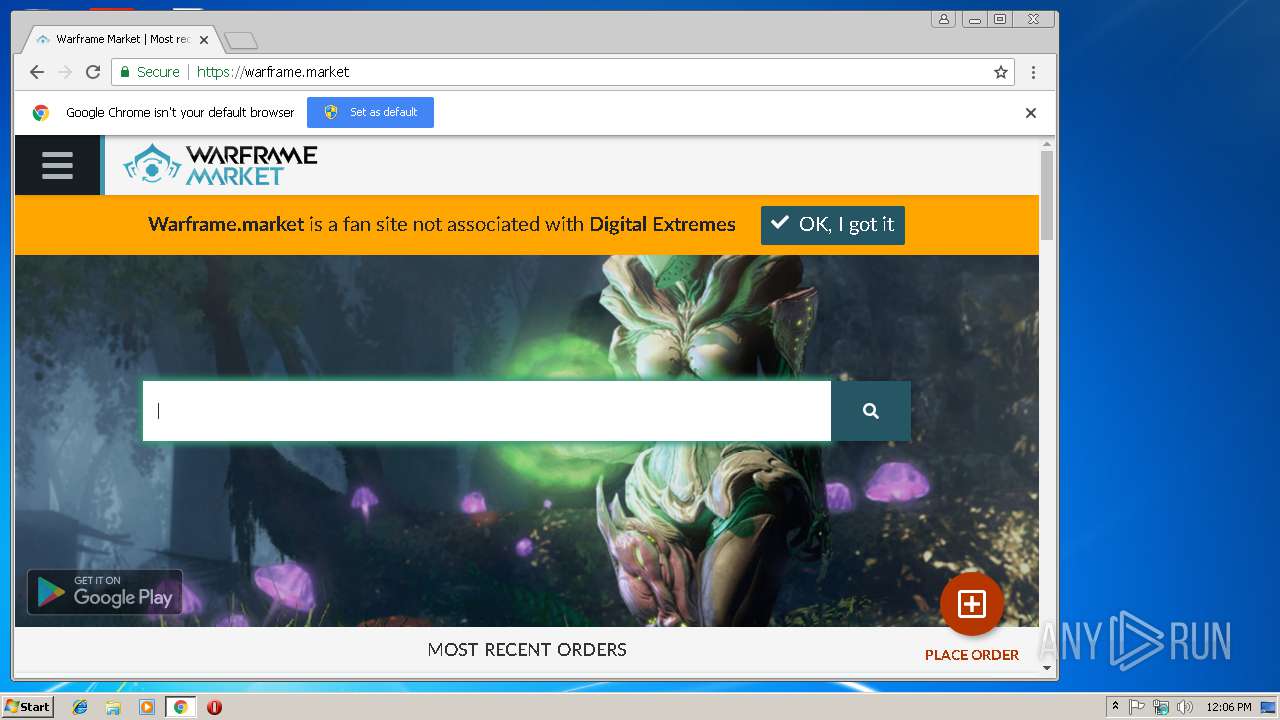This screenshot has height=720, width=1280.
Task: Click the PLACE ORDER label
Action: point(972,655)
